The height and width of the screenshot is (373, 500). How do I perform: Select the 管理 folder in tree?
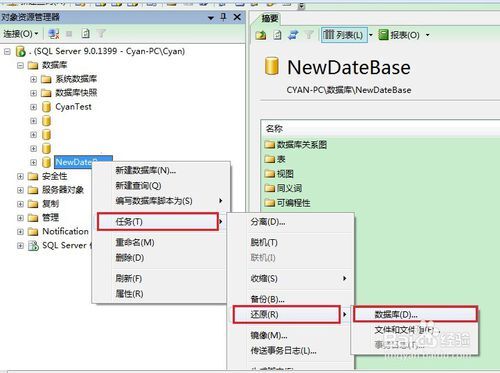pos(51,218)
